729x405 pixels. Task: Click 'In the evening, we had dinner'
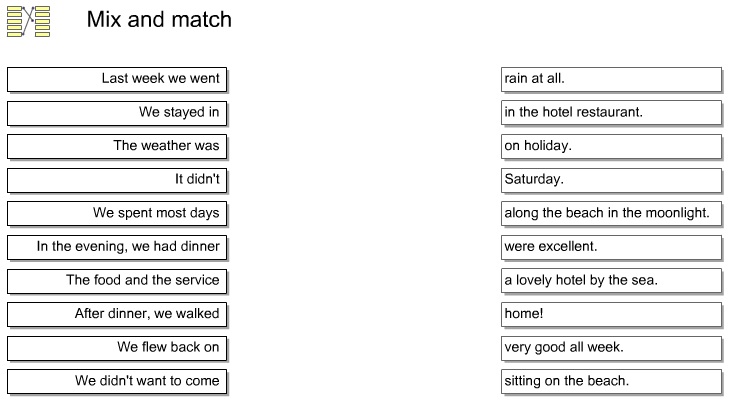coord(116,247)
